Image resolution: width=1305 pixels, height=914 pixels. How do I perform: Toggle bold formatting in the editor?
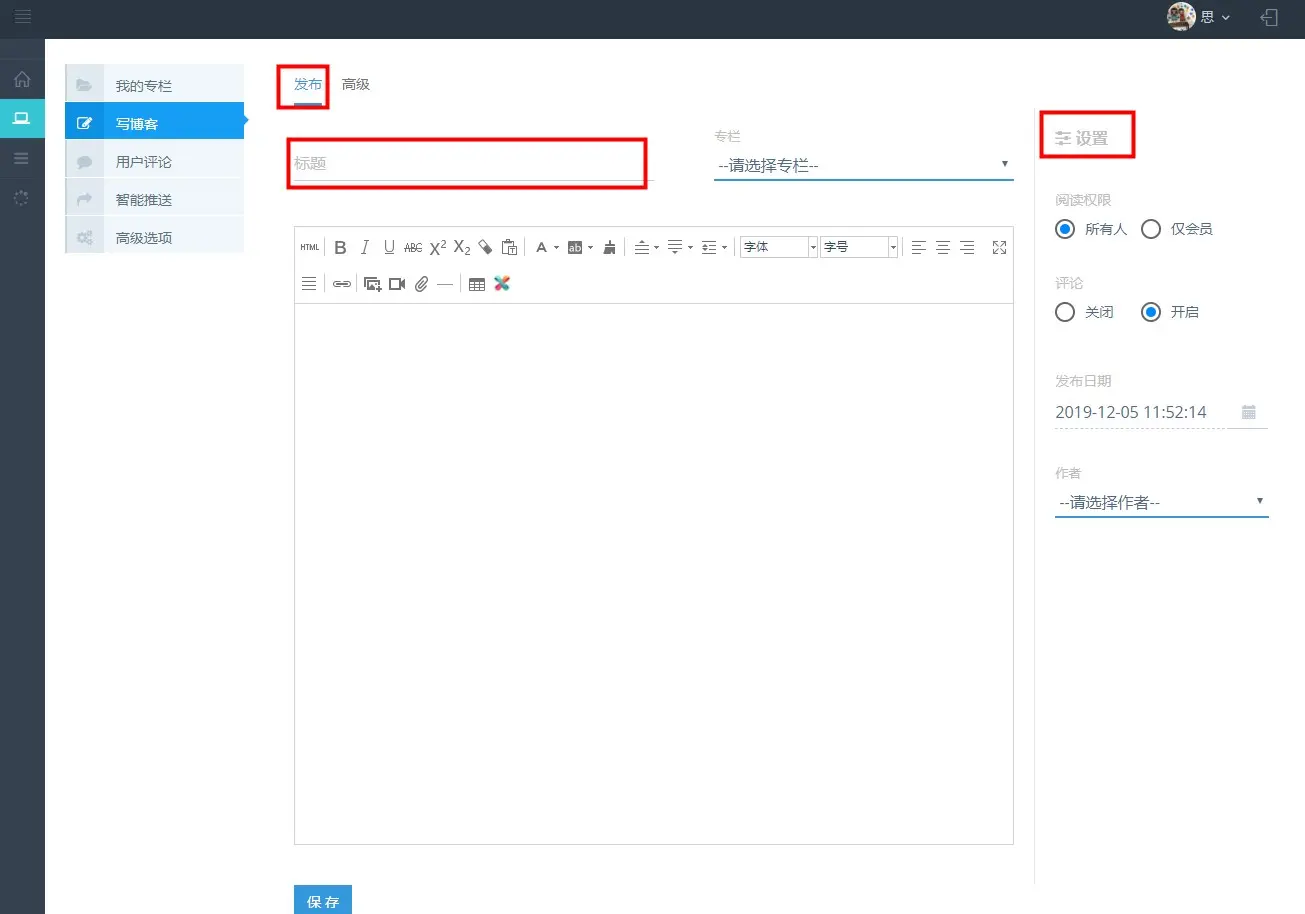(340, 247)
